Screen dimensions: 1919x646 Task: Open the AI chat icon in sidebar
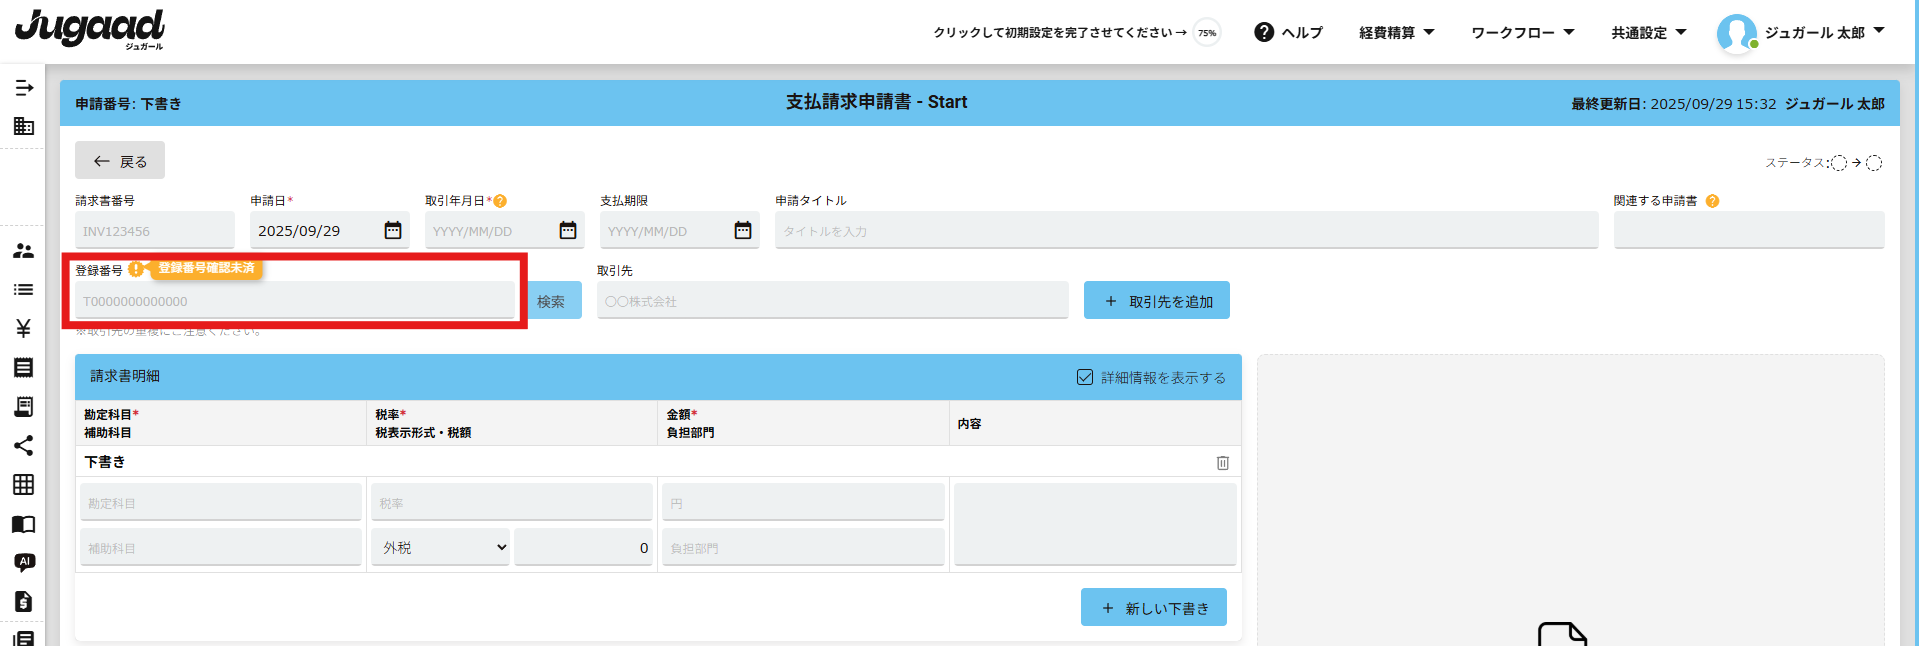[24, 562]
